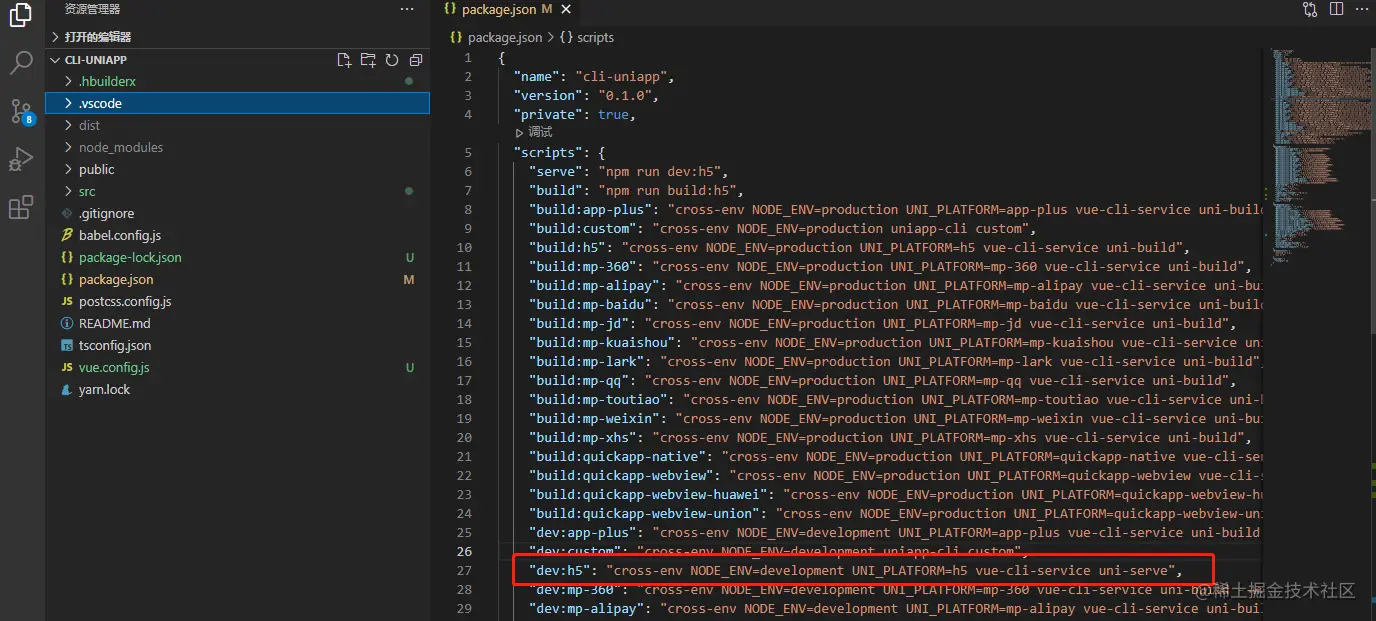The height and width of the screenshot is (621, 1376).
Task: Click the 调试 debug code lens
Action: (534, 132)
